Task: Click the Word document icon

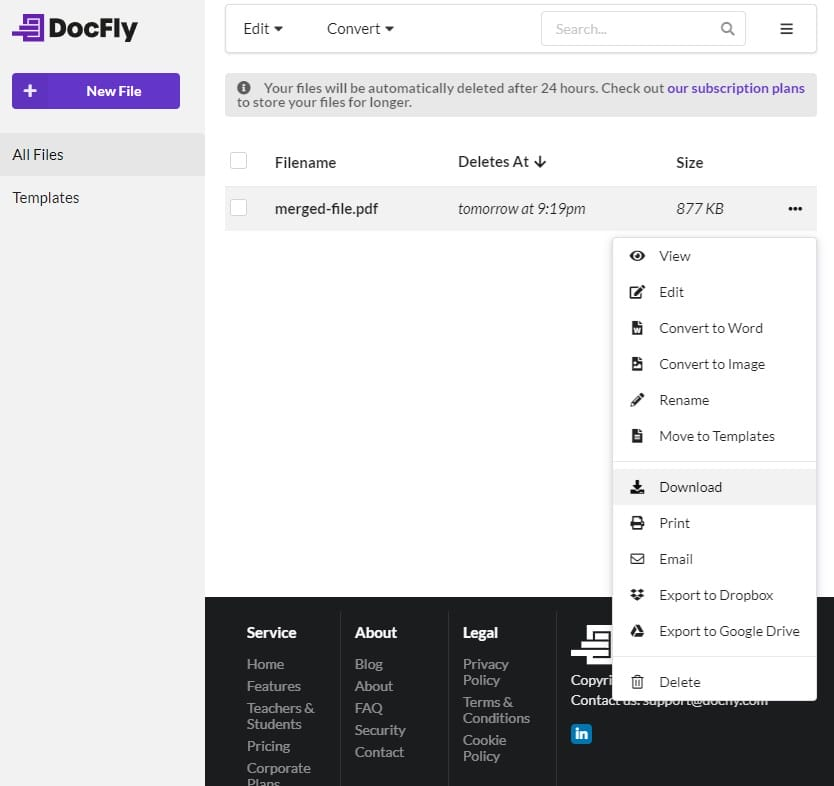Action: pyautogui.click(x=637, y=328)
